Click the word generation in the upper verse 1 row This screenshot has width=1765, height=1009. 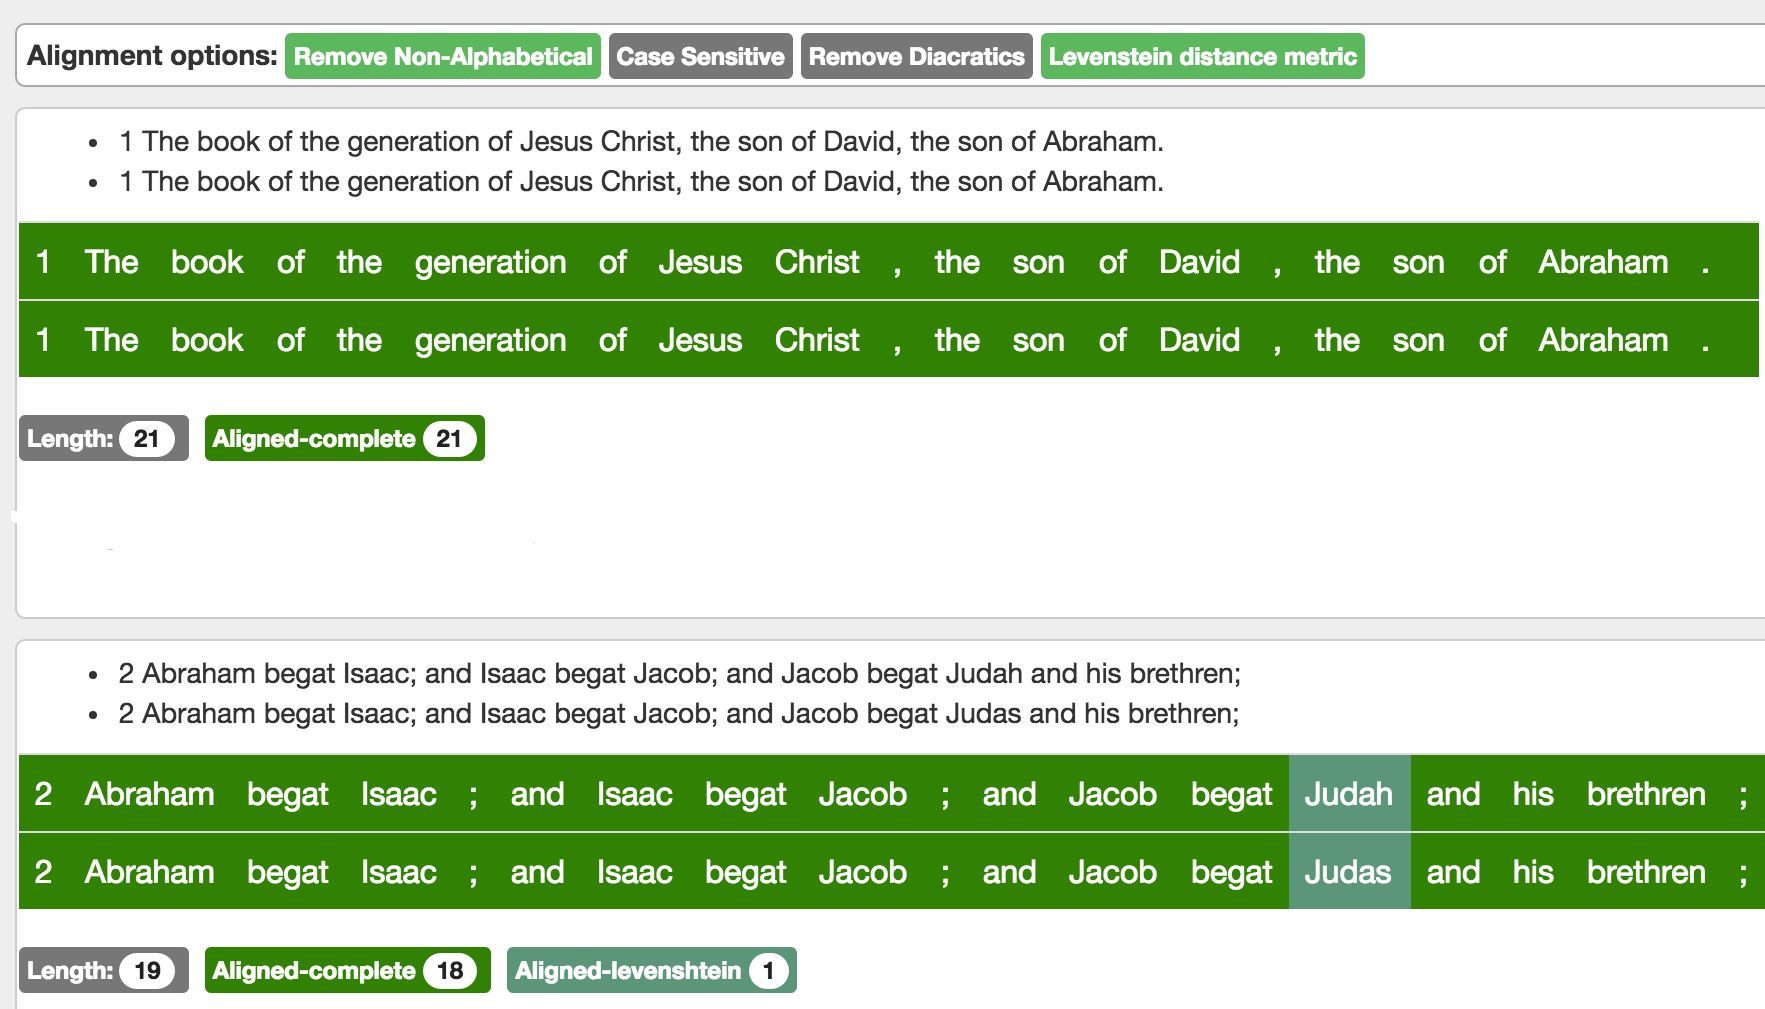point(490,262)
